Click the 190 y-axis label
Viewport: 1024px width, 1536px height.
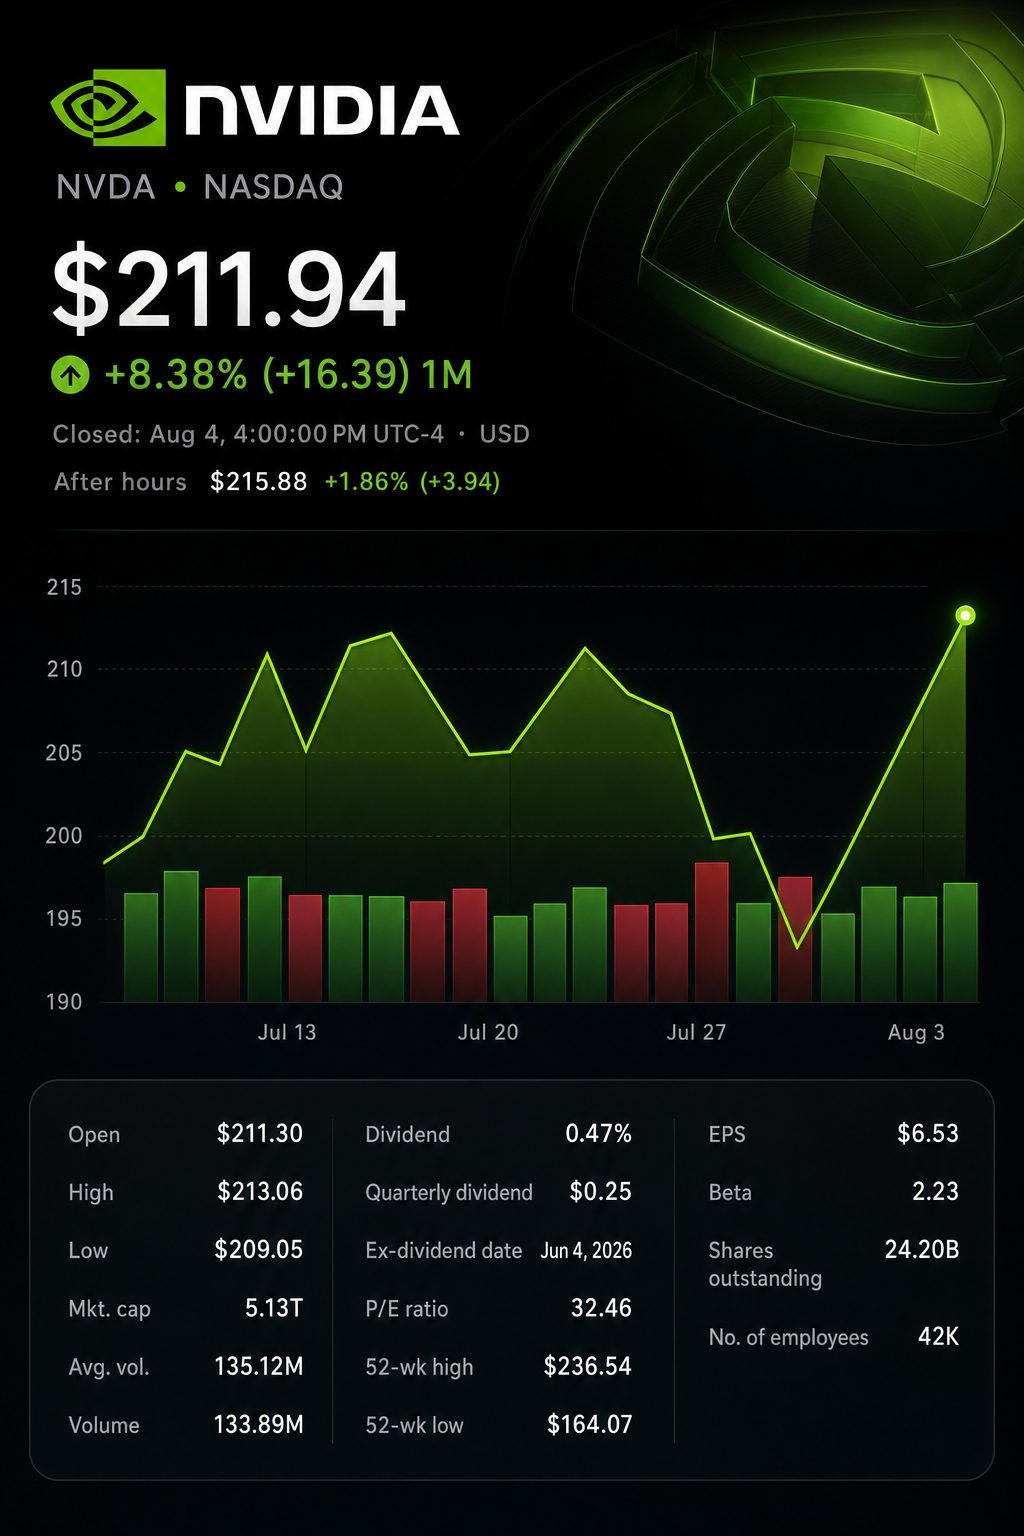click(64, 1001)
